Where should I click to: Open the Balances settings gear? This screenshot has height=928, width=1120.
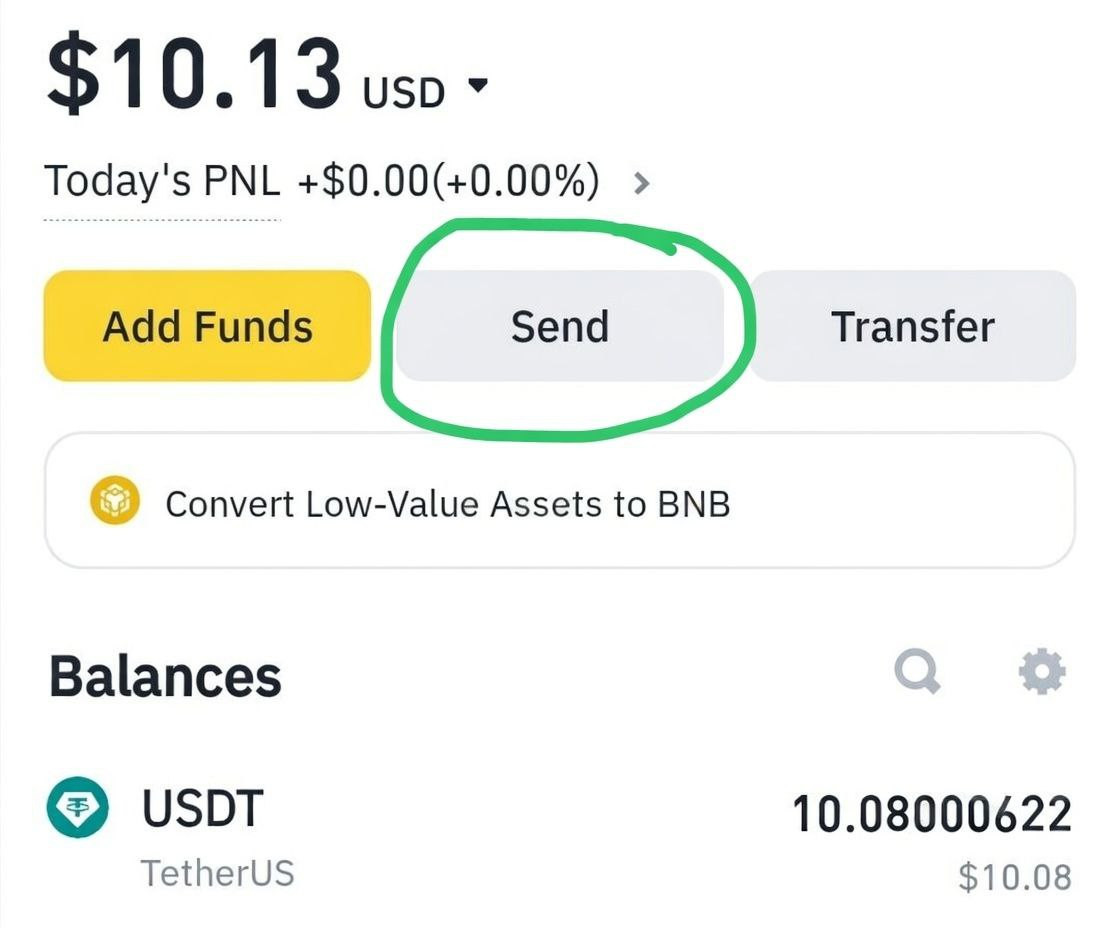[1042, 672]
